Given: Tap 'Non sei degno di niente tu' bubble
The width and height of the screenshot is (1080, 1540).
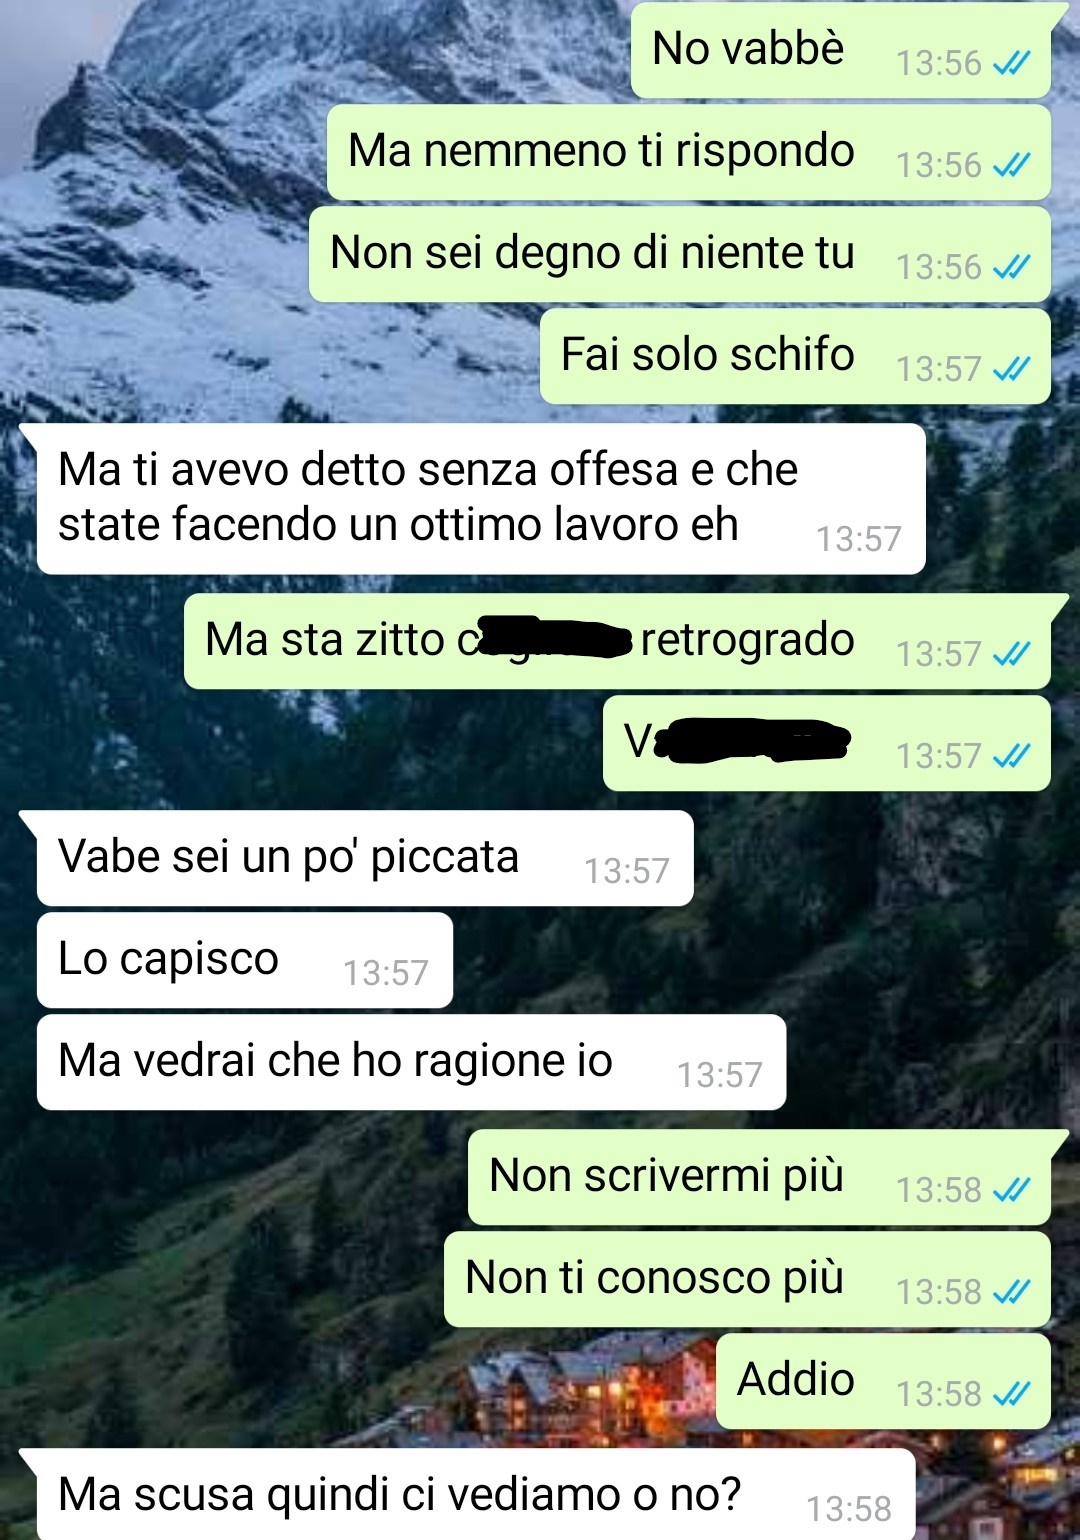Looking at the screenshot, I should point(679,254).
